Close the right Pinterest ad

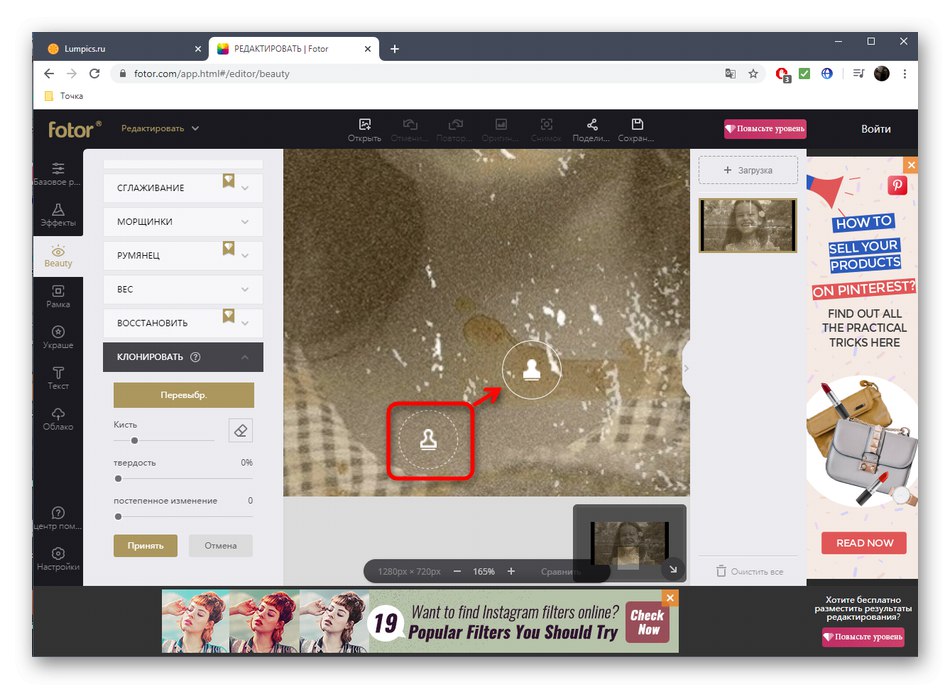point(911,165)
